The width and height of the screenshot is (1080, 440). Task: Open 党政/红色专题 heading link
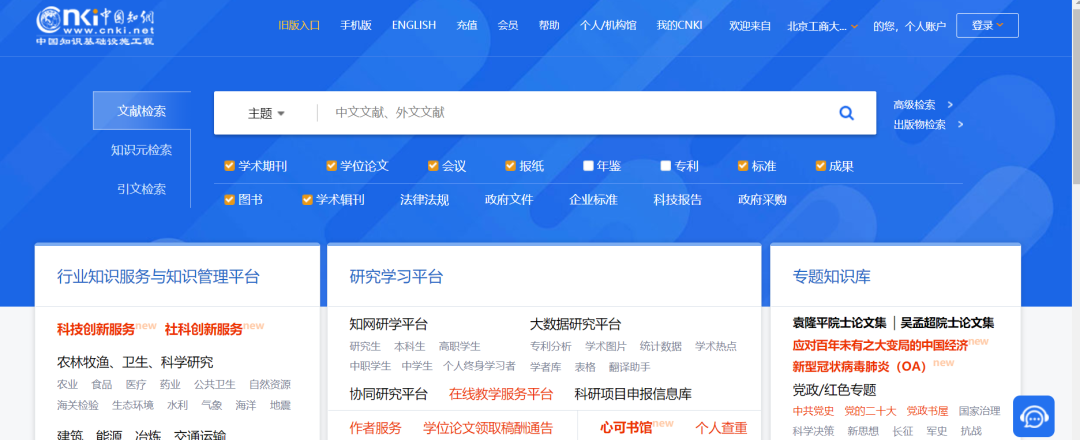click(x=834, y=390)
